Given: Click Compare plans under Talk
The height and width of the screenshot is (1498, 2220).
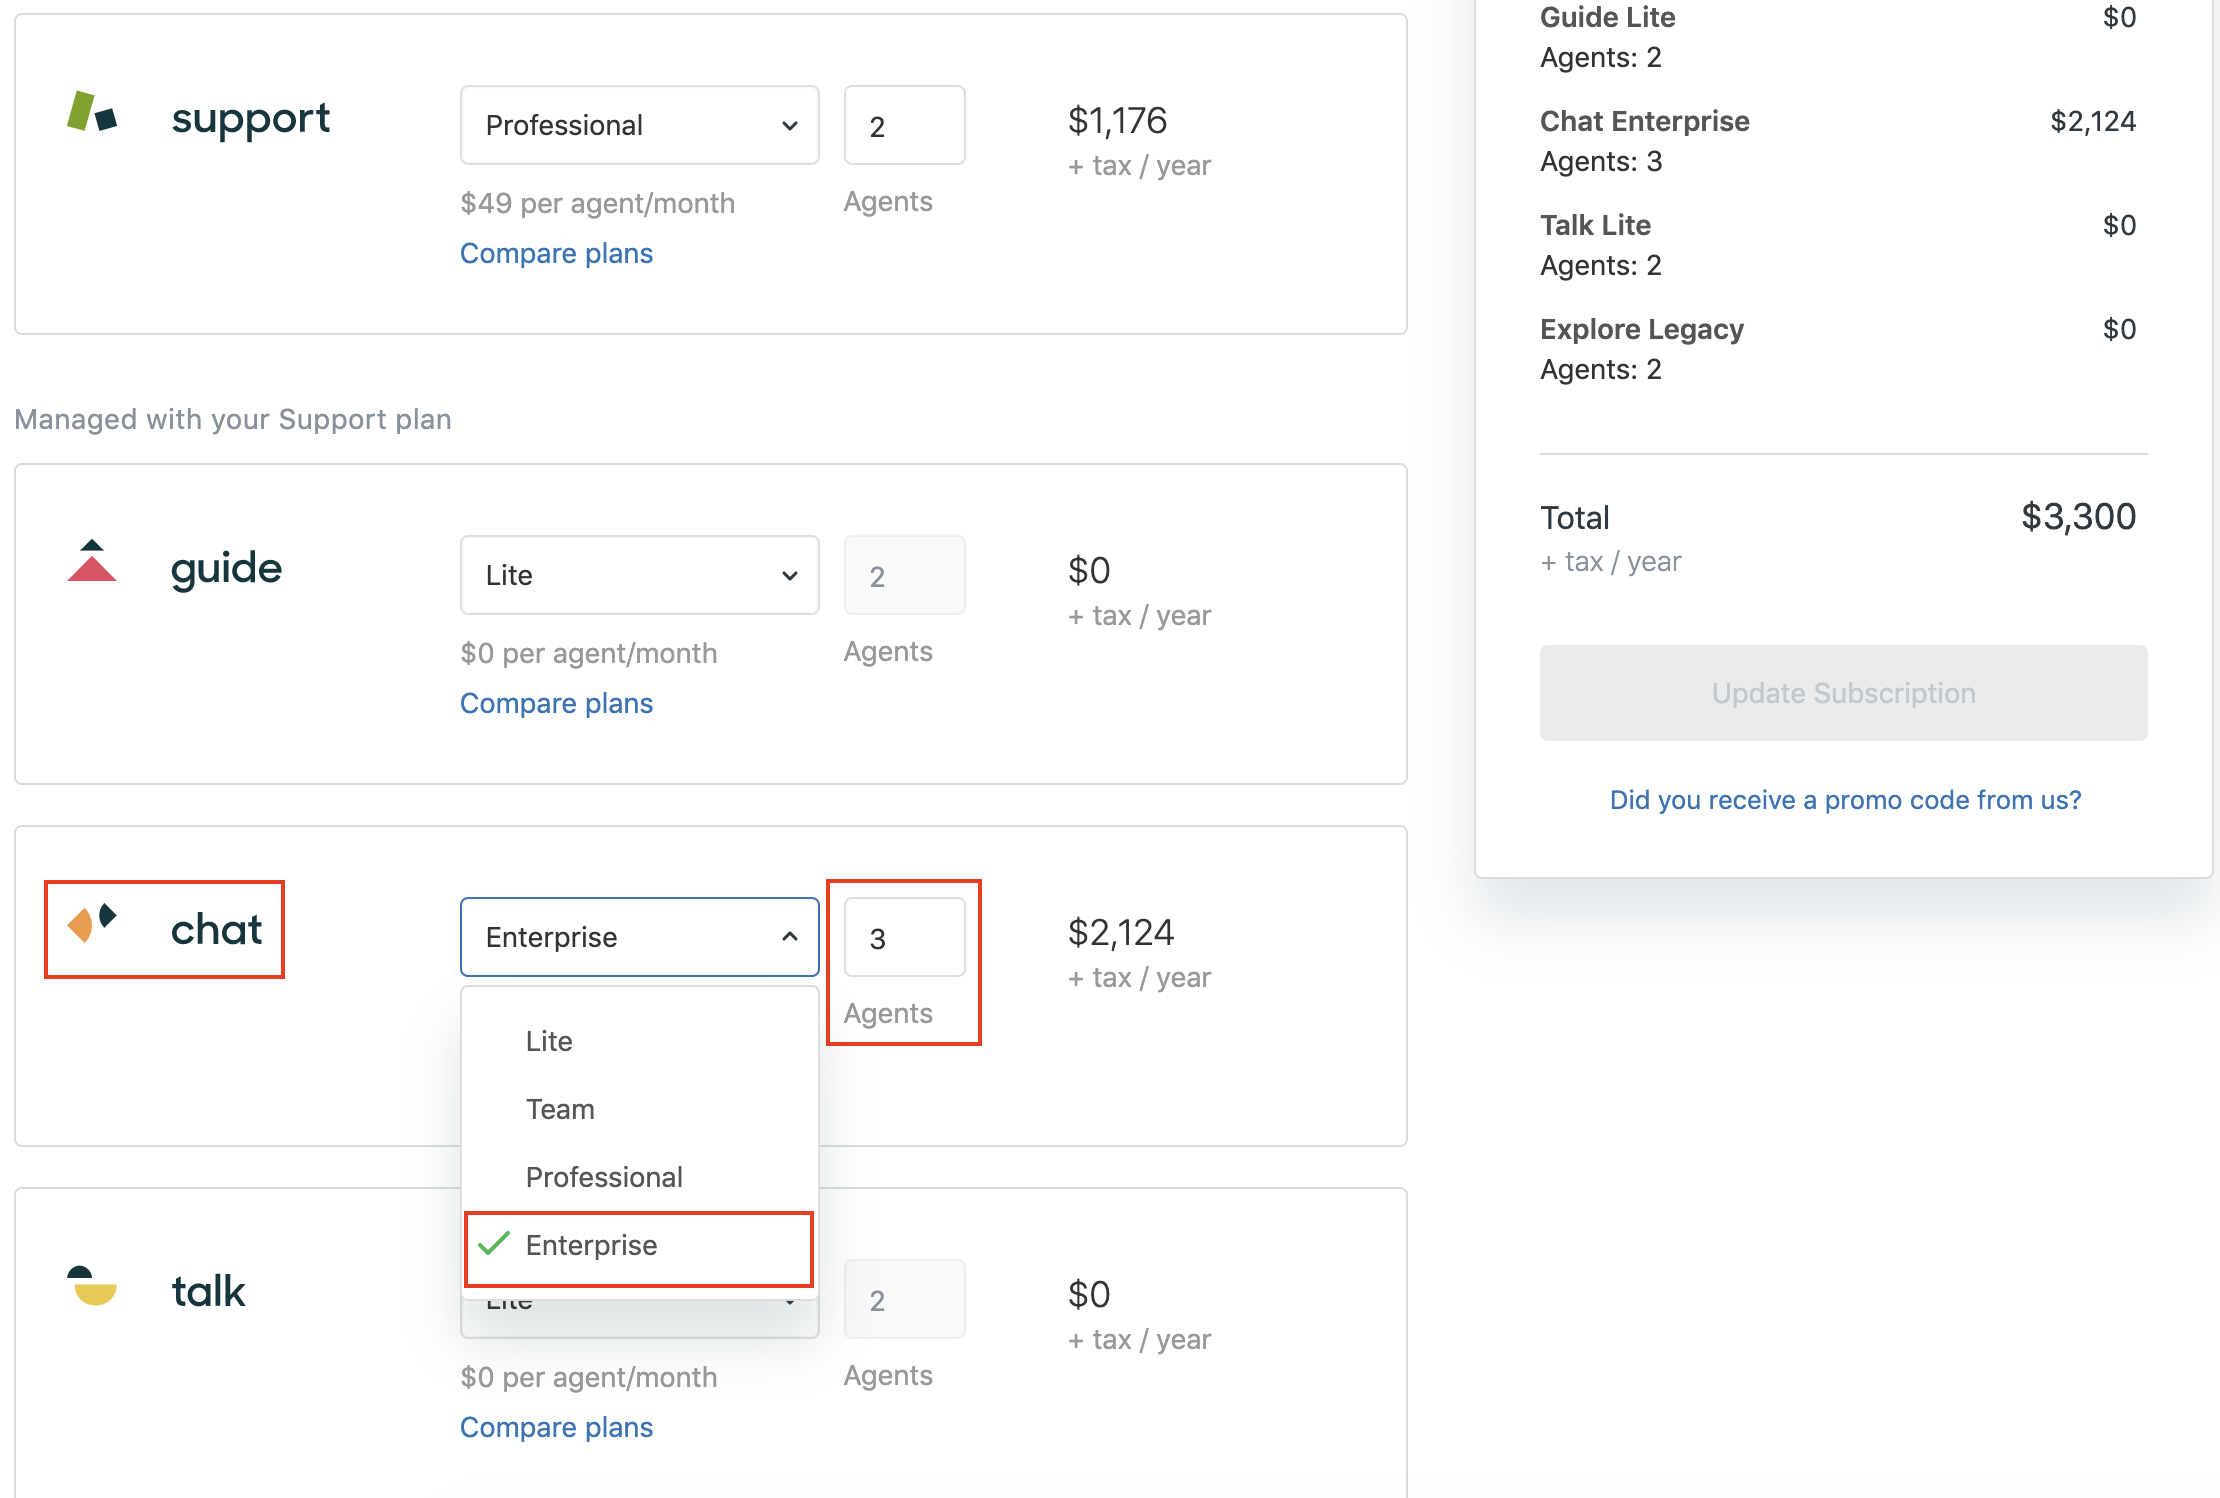Looking at the screenshot, I should click(x=556, y=1427).
